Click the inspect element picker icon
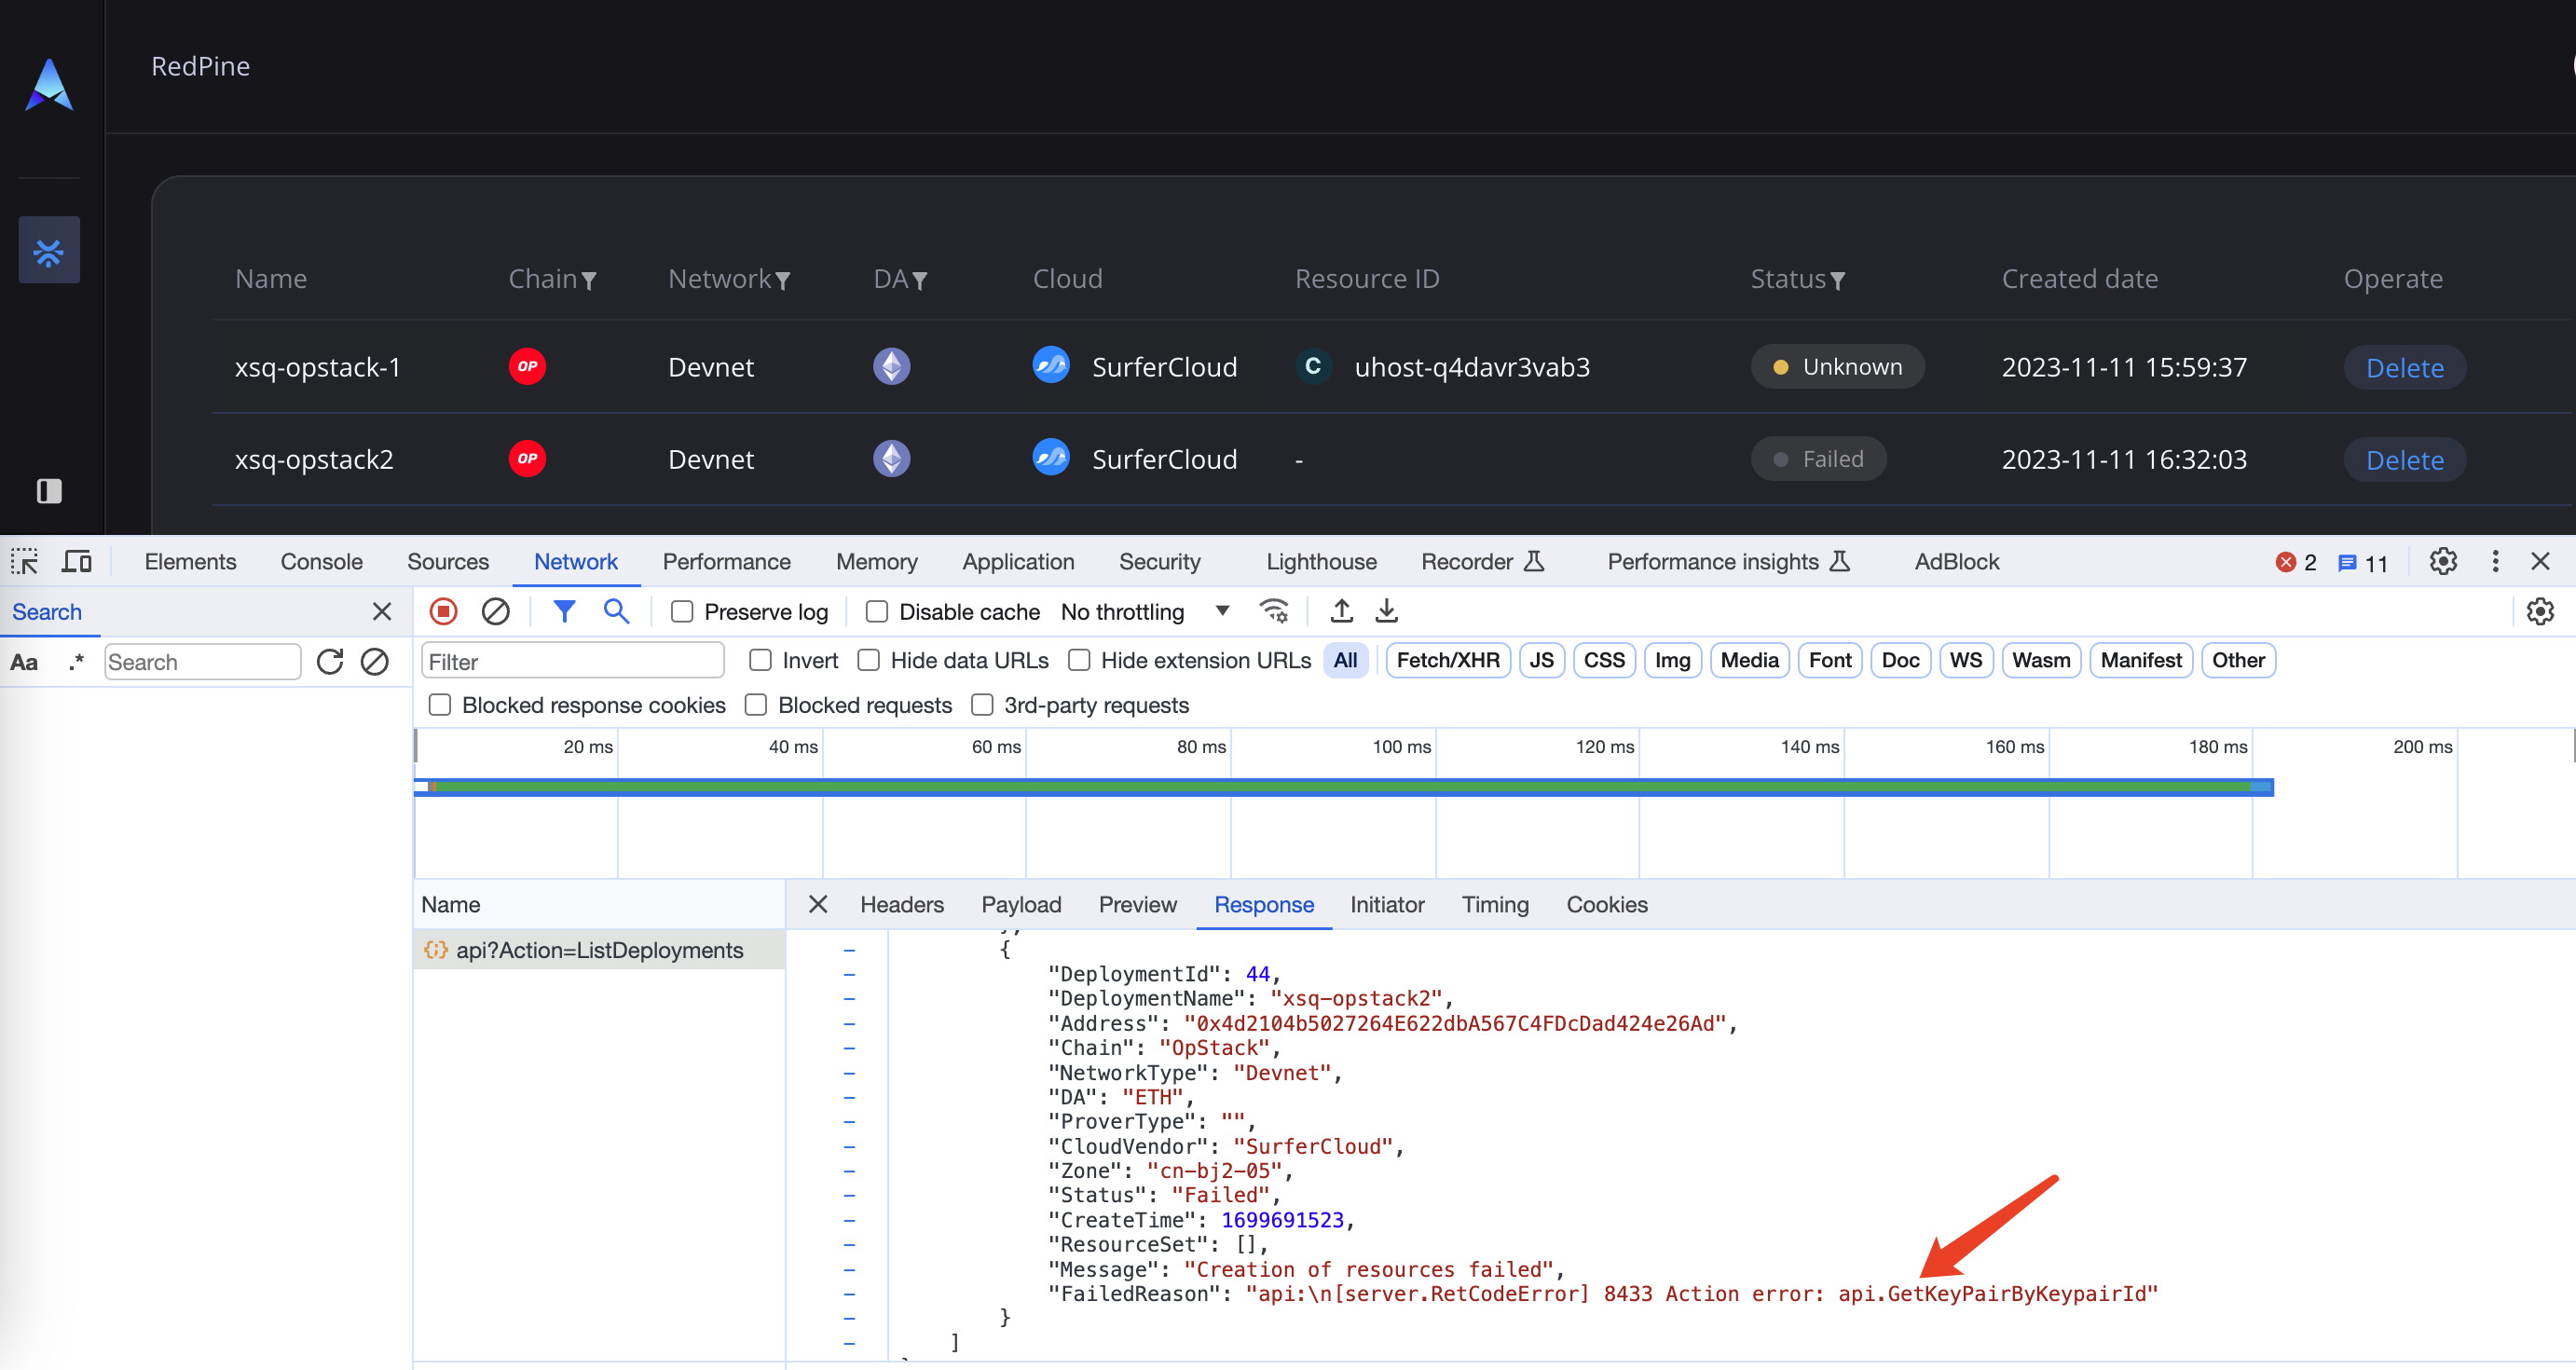The width and height of the screenshot is (2576, 1370). [24, 562]
